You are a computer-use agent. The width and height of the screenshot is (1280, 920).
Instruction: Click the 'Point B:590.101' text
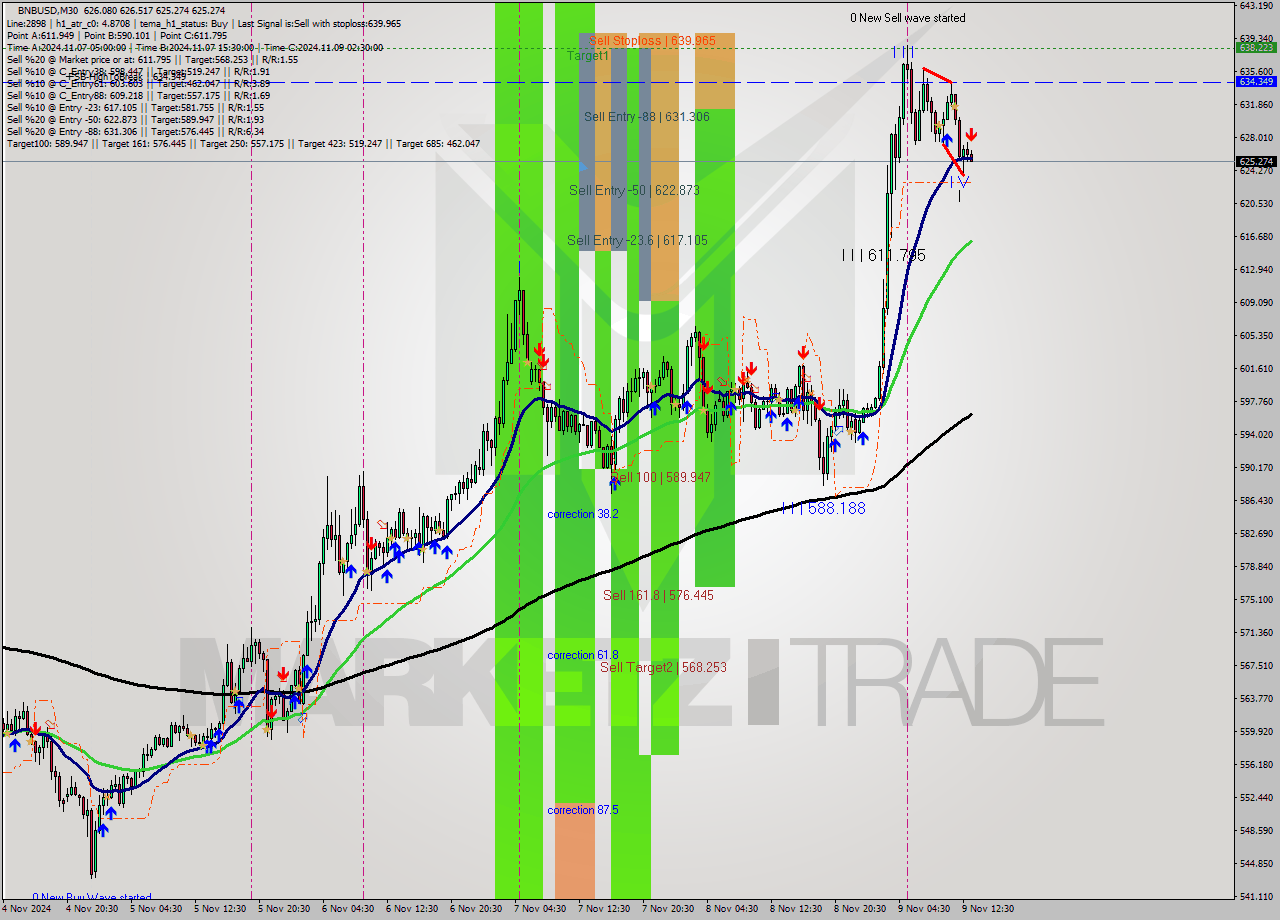119,35
